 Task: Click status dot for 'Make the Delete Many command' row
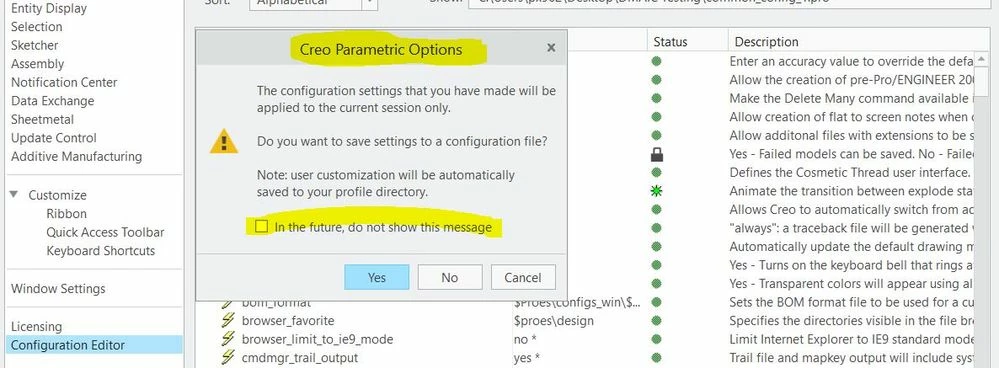656,99
